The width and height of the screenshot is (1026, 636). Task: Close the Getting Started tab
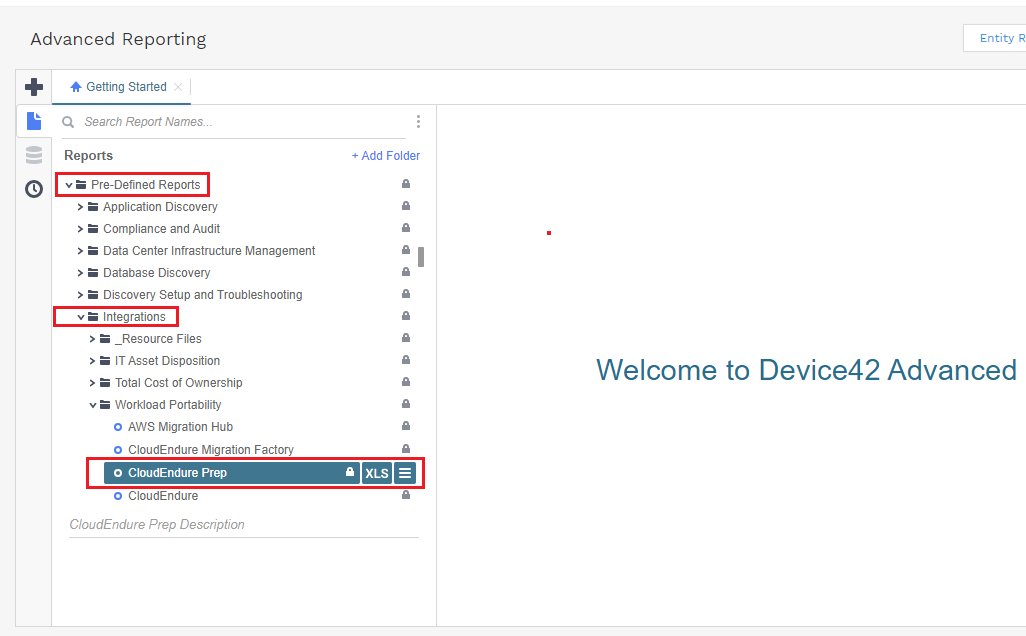click(x=178, y=87)
